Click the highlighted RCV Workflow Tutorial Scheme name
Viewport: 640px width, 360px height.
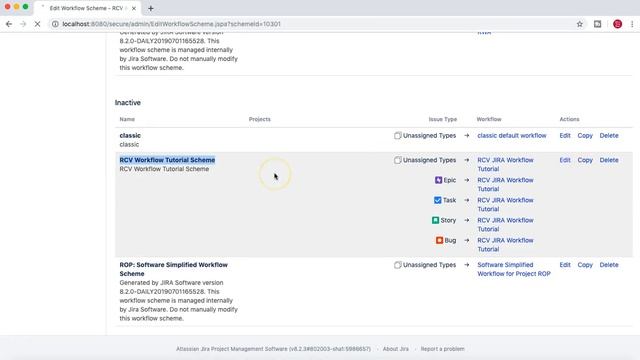tap(167, 160)
